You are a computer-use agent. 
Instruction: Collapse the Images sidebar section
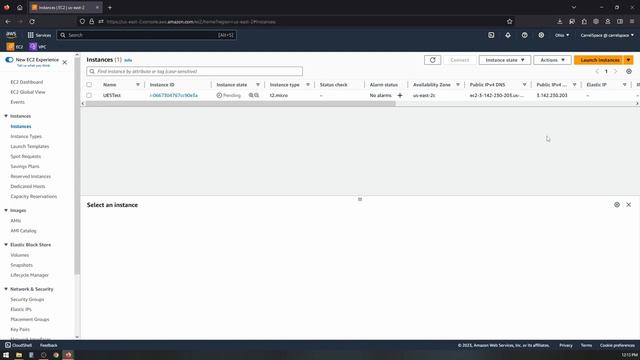pyautogui.click(x=6, y=210)
